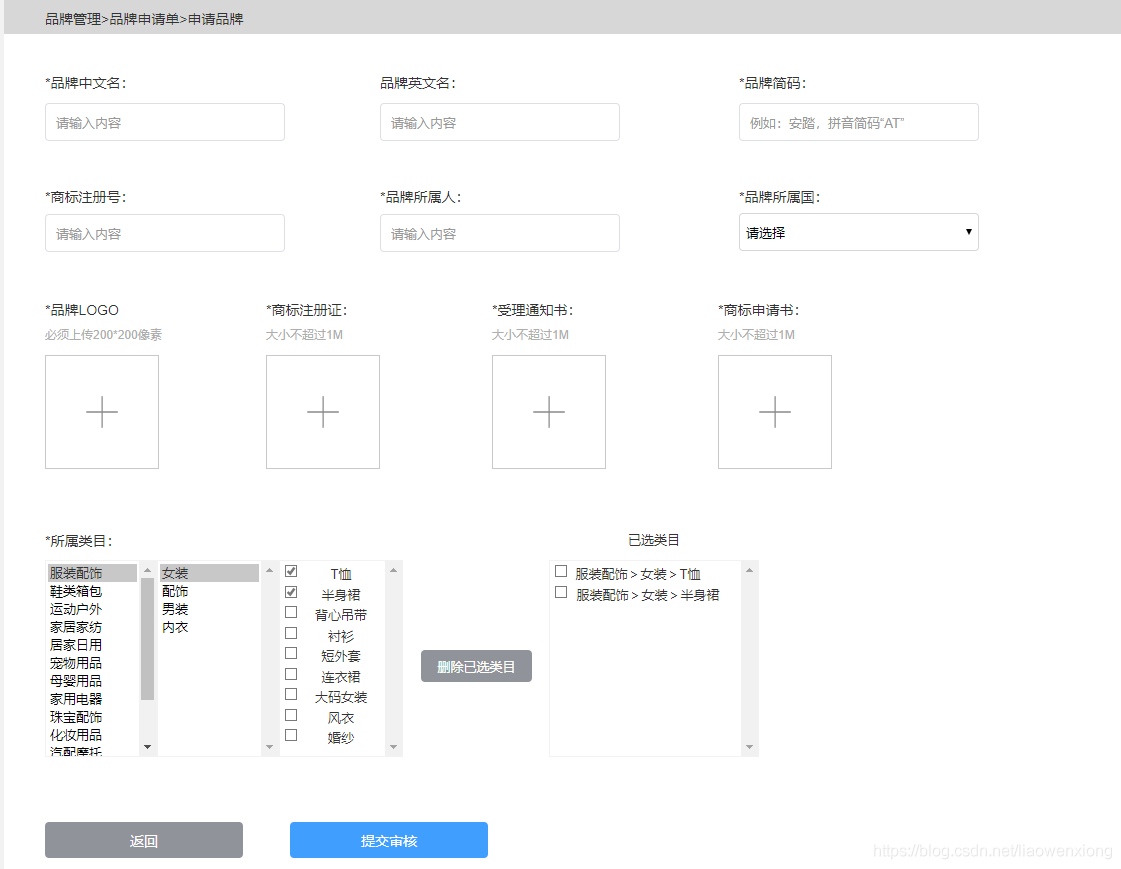Check the 连衣裙 checkbox

pos(290,673)
